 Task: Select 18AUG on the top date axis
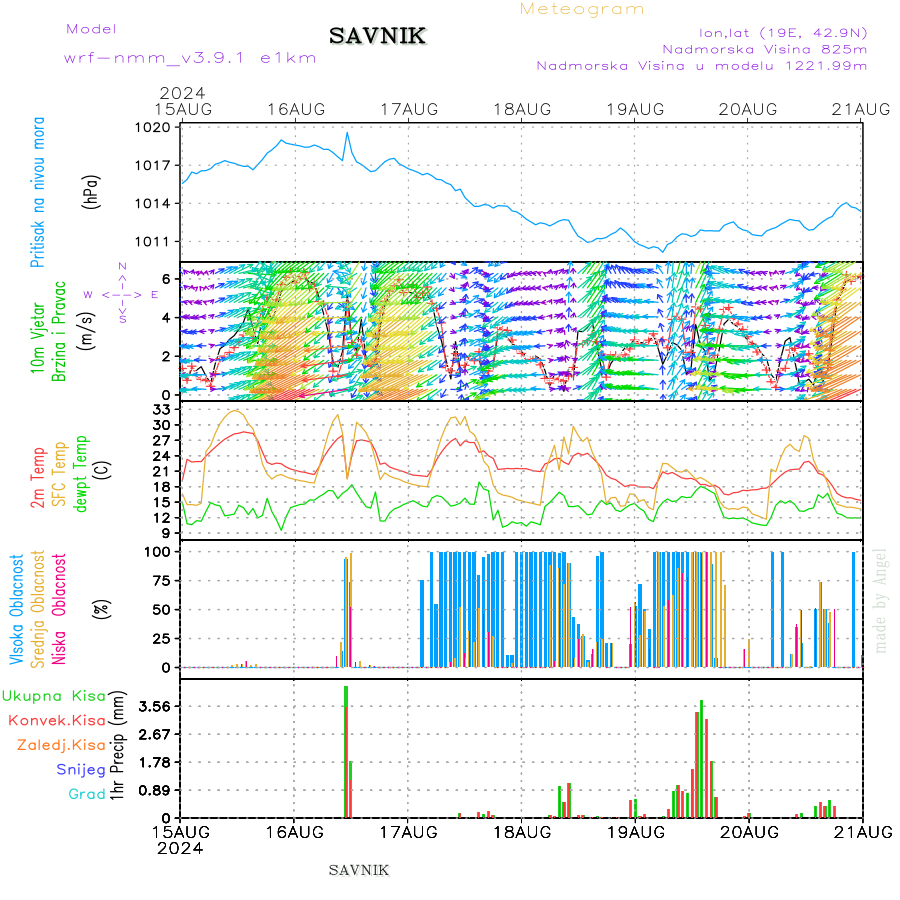[x=522, y=110]
